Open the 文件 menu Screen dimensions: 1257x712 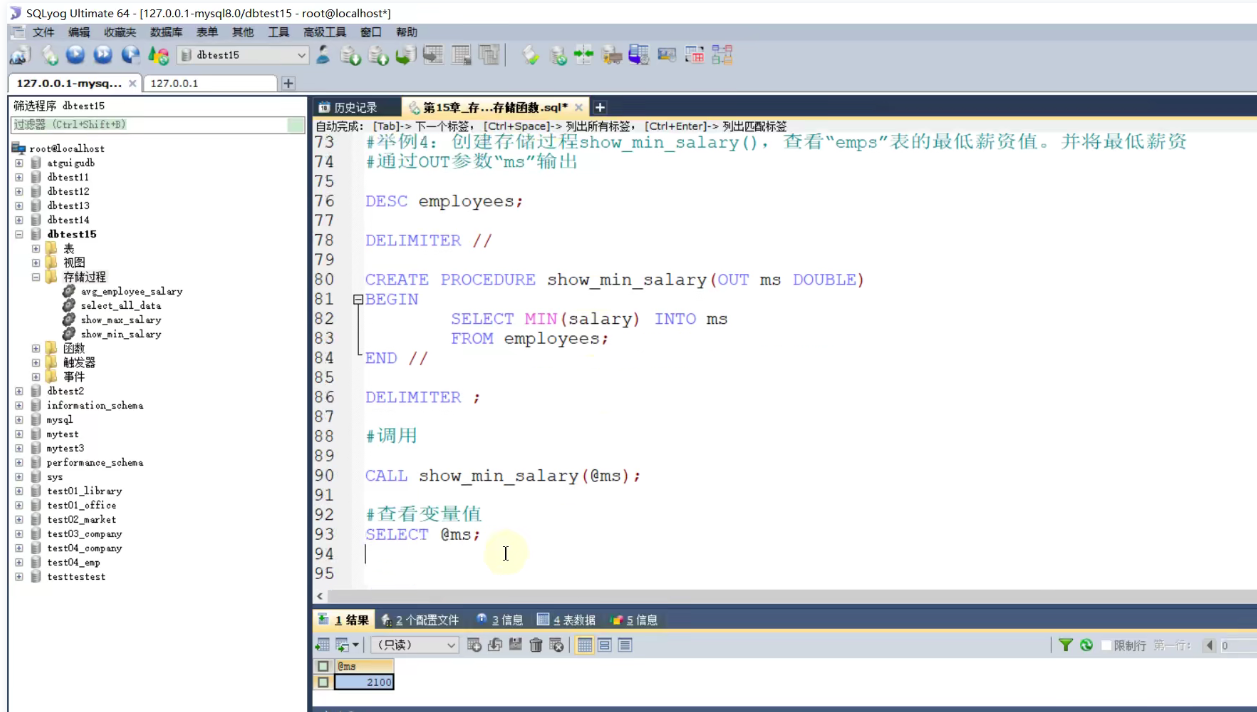coord(43,32)
